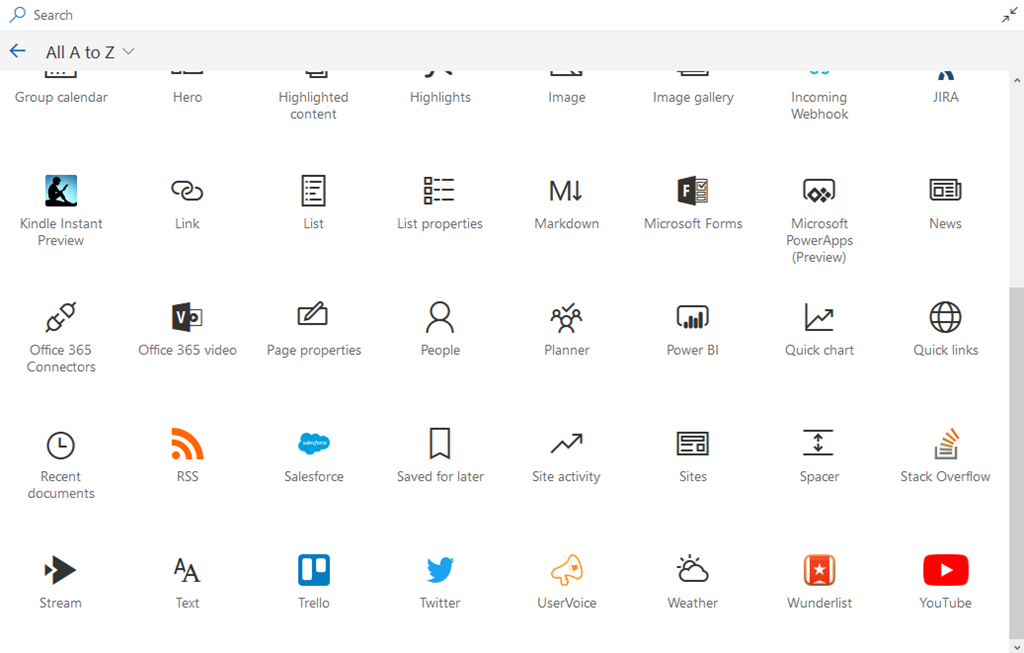The image size is (1024, 653).
Task: Add the Weather web part
Action: (x=693, y=571)
